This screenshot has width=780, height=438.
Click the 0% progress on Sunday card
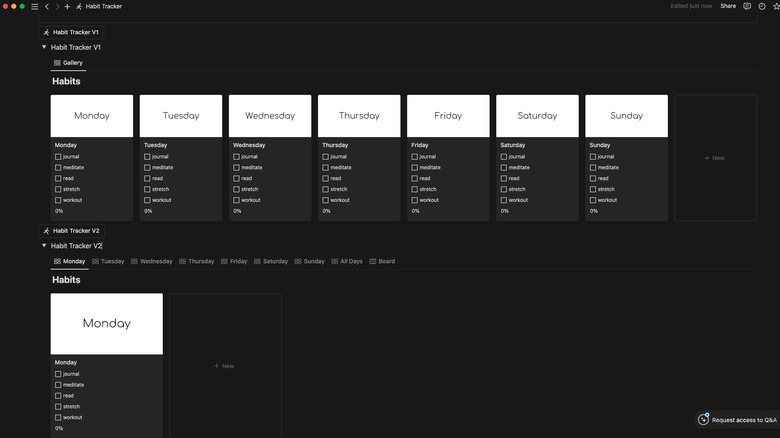click(594, 211)
